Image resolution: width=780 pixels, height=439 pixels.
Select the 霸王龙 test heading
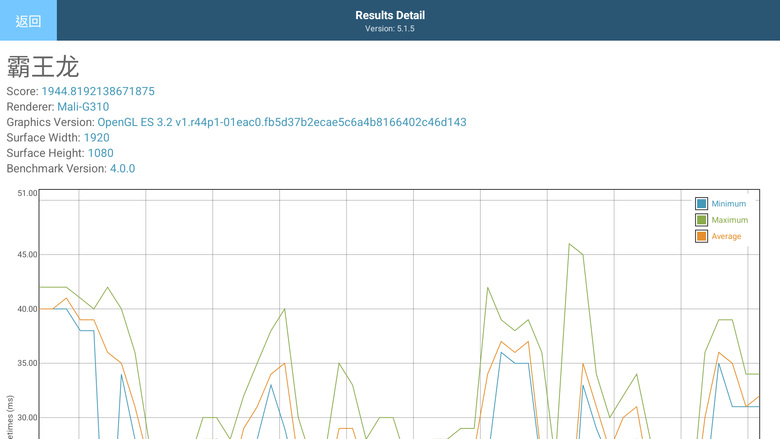click(x=43, y=67)
